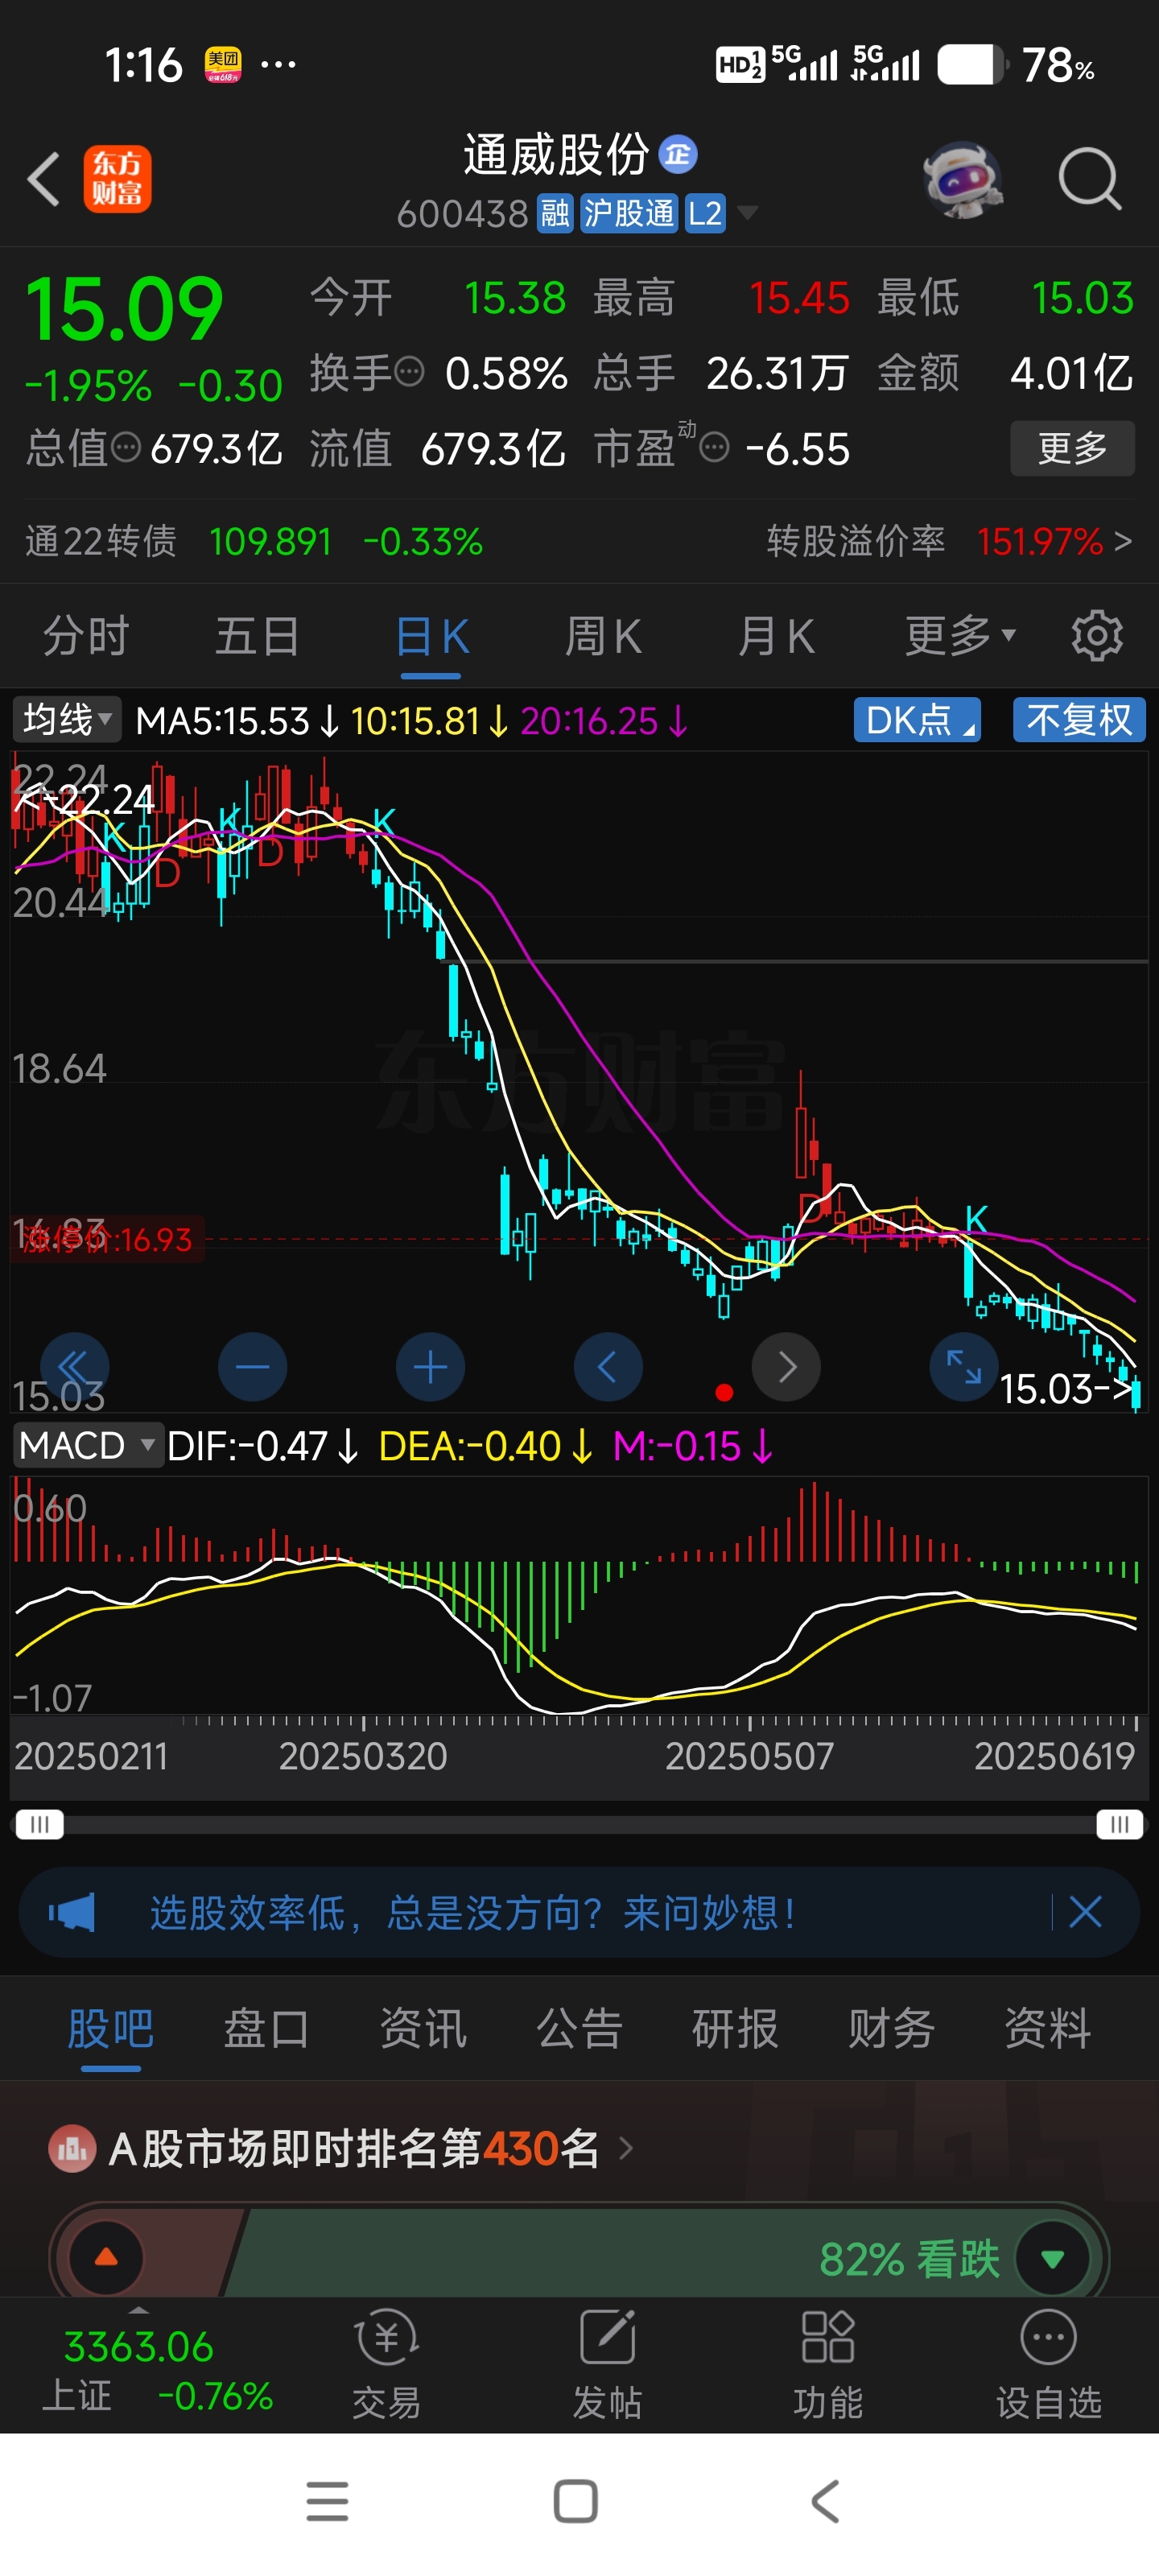The height and width of the screenshot is (2576, 1159).
Task: Switch to 五日 chart tab
Action: [257, 636]
